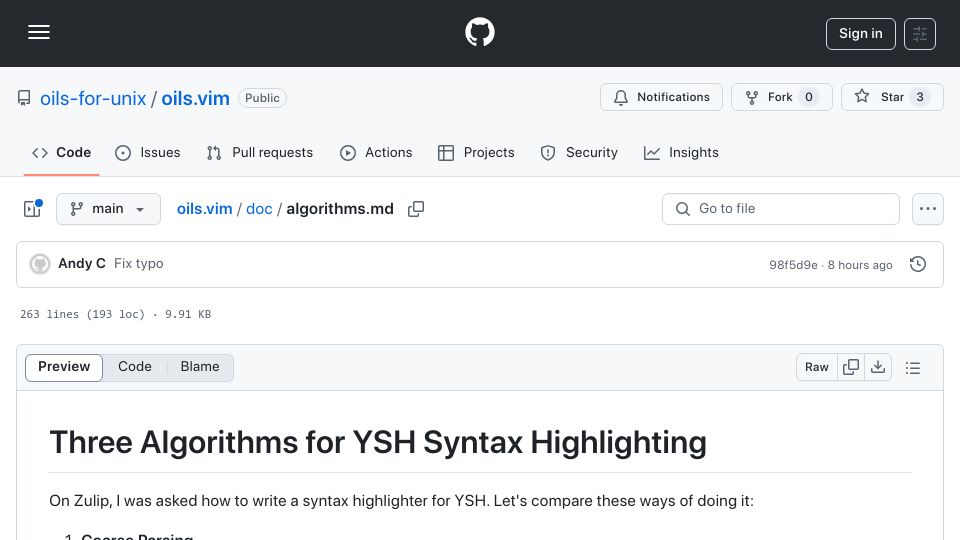Open the document outline icon
This screenshot has height=540, width=960.
click(913, 367)
